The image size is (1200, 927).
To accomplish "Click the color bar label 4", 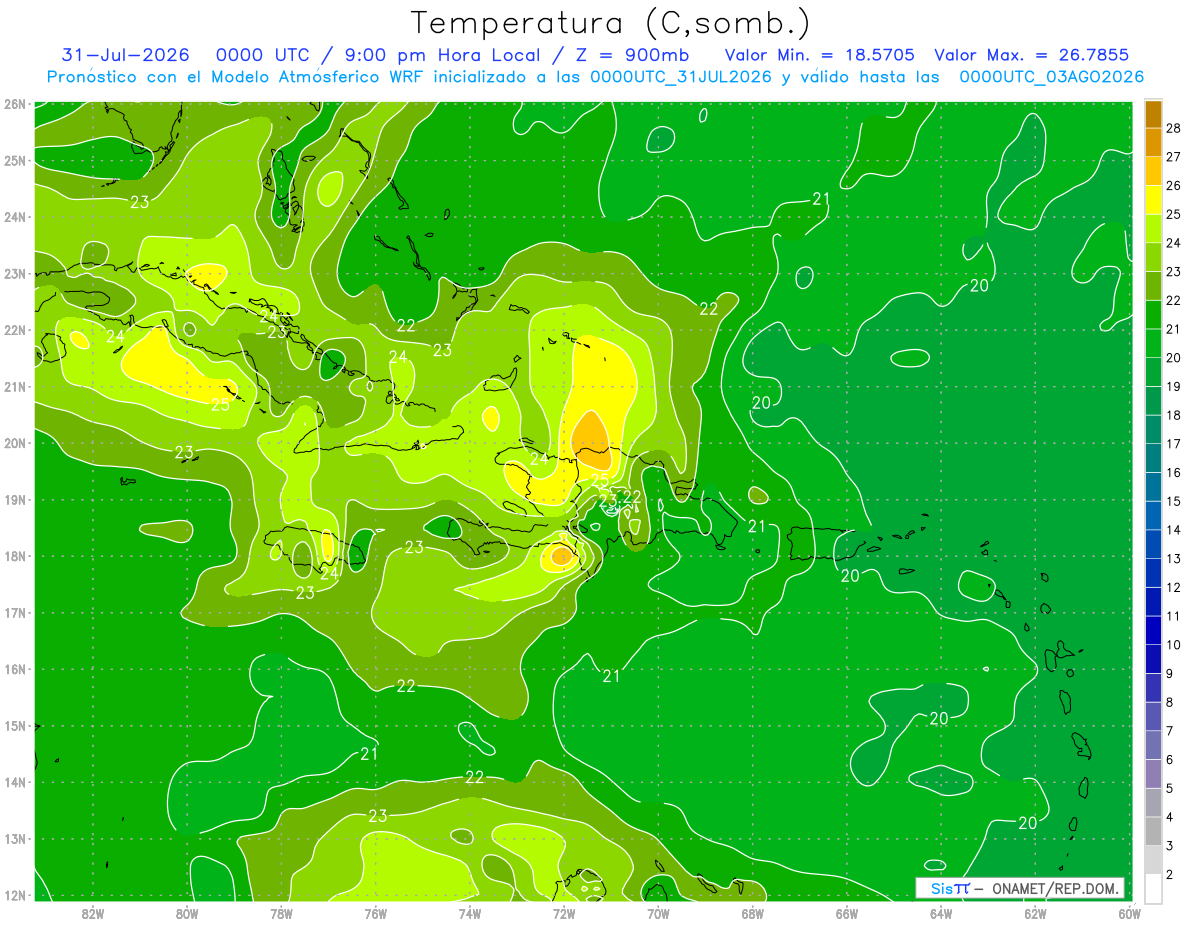I will pyautogui.click(x=1169, y=817).
